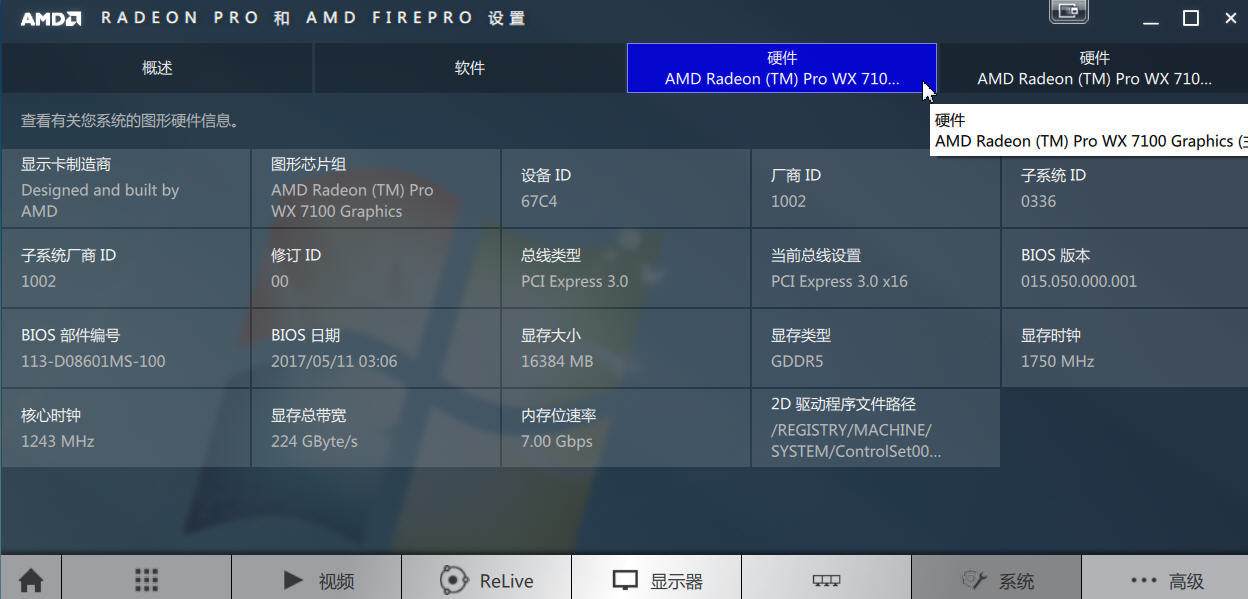The image size is (1248, 599).
Task: Click the AMD logo in the title bar
Action: coord(53,18)
